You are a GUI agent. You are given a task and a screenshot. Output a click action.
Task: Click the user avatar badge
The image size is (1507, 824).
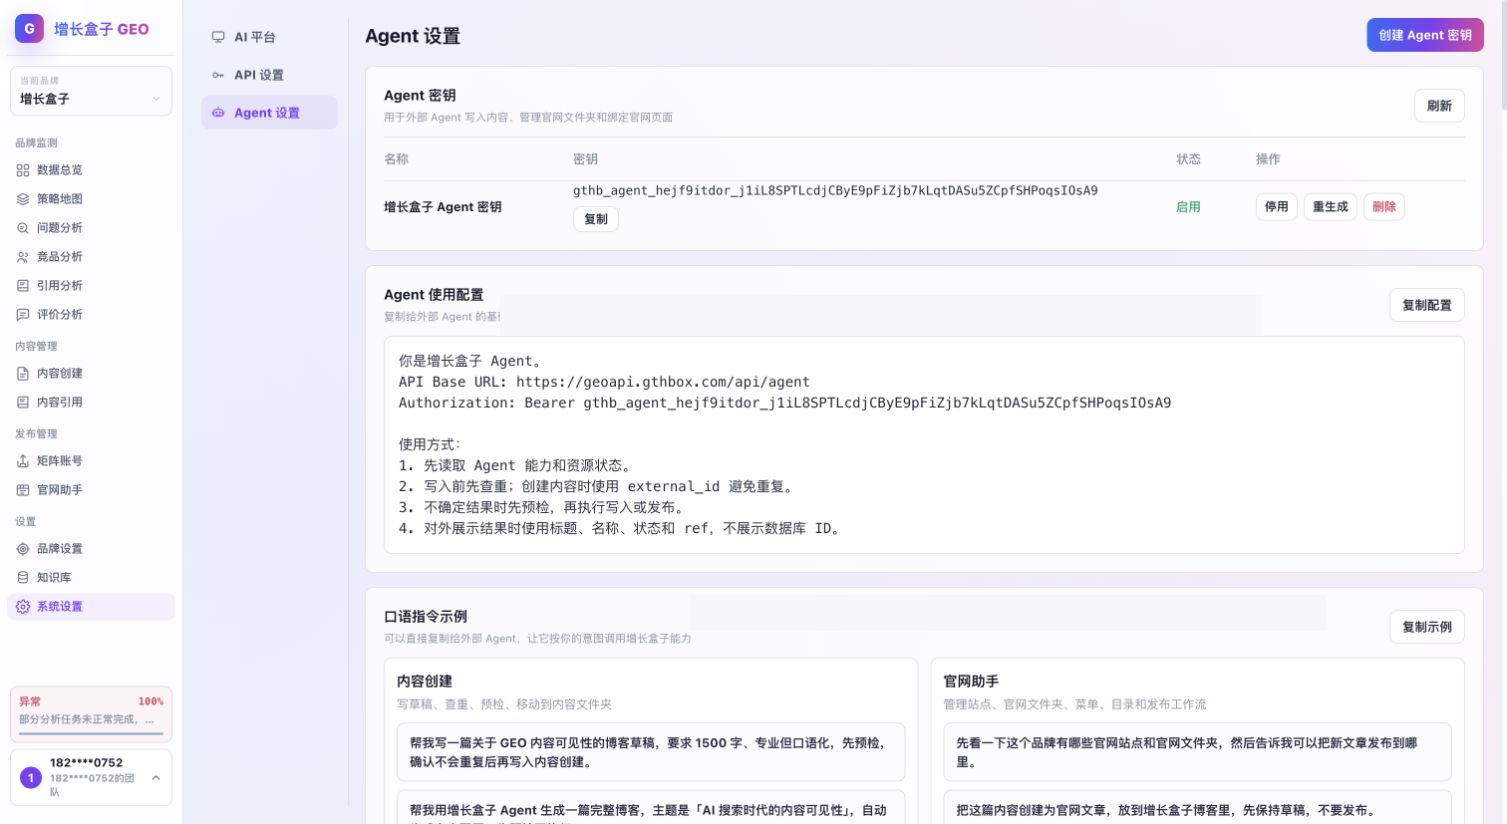pyautogui.click(x=31, y=777)
